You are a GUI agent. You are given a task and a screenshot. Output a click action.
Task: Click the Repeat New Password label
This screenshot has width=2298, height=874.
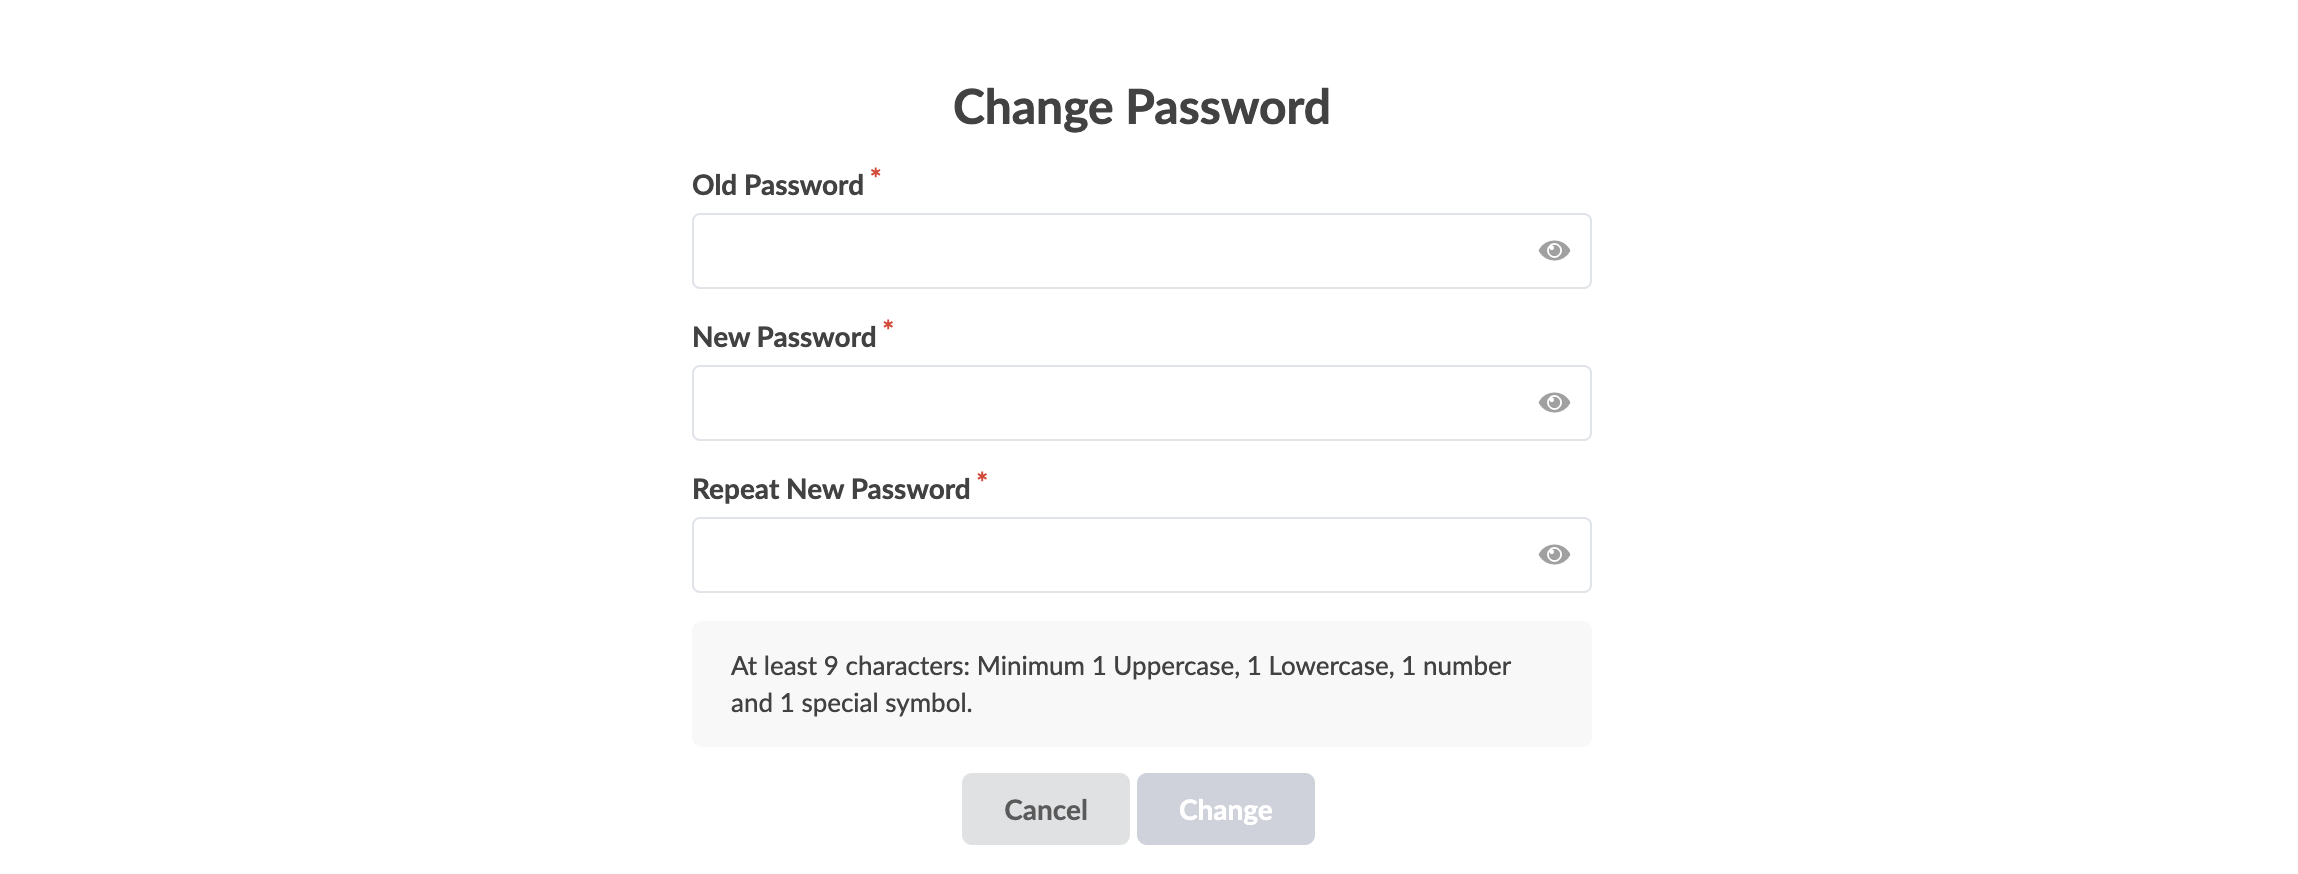[x=830, y=490]
